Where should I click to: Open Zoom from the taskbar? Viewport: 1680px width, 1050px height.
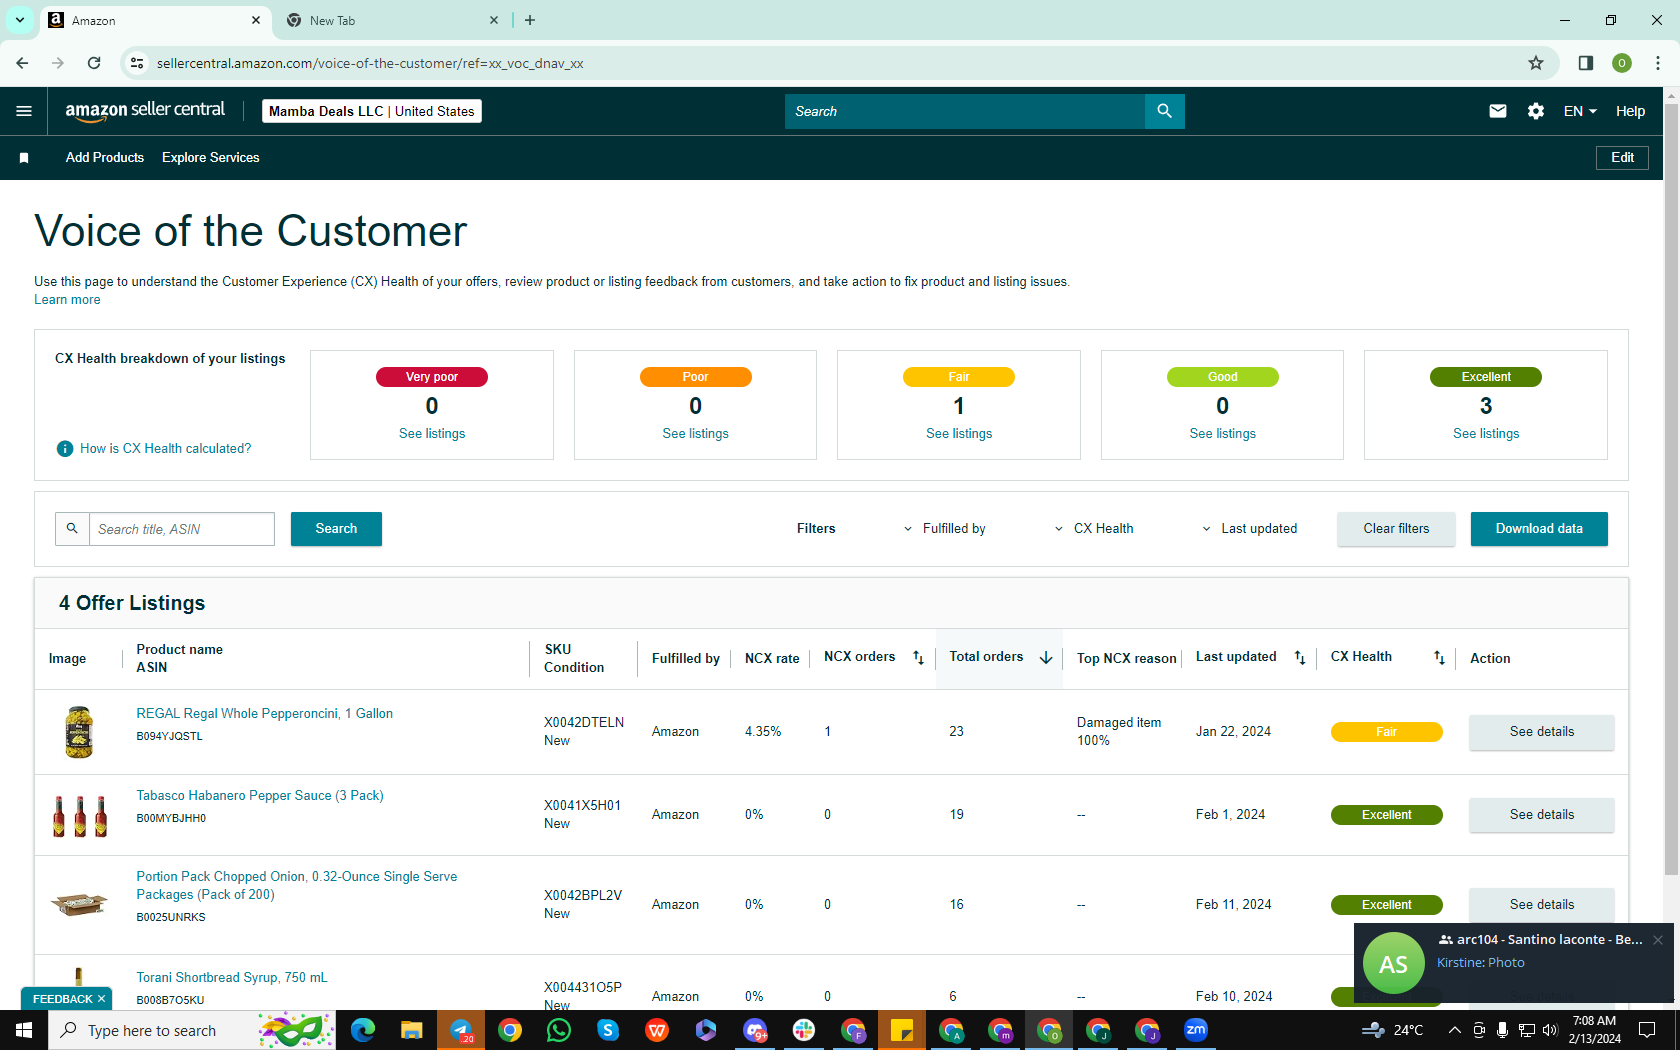[x=1196, y=1030]
